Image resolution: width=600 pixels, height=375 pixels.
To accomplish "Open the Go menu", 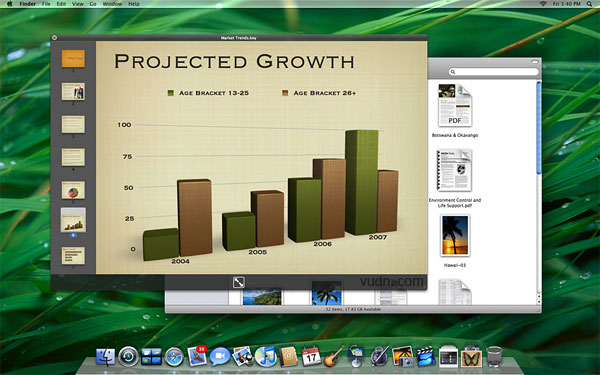I will [93, 4].
